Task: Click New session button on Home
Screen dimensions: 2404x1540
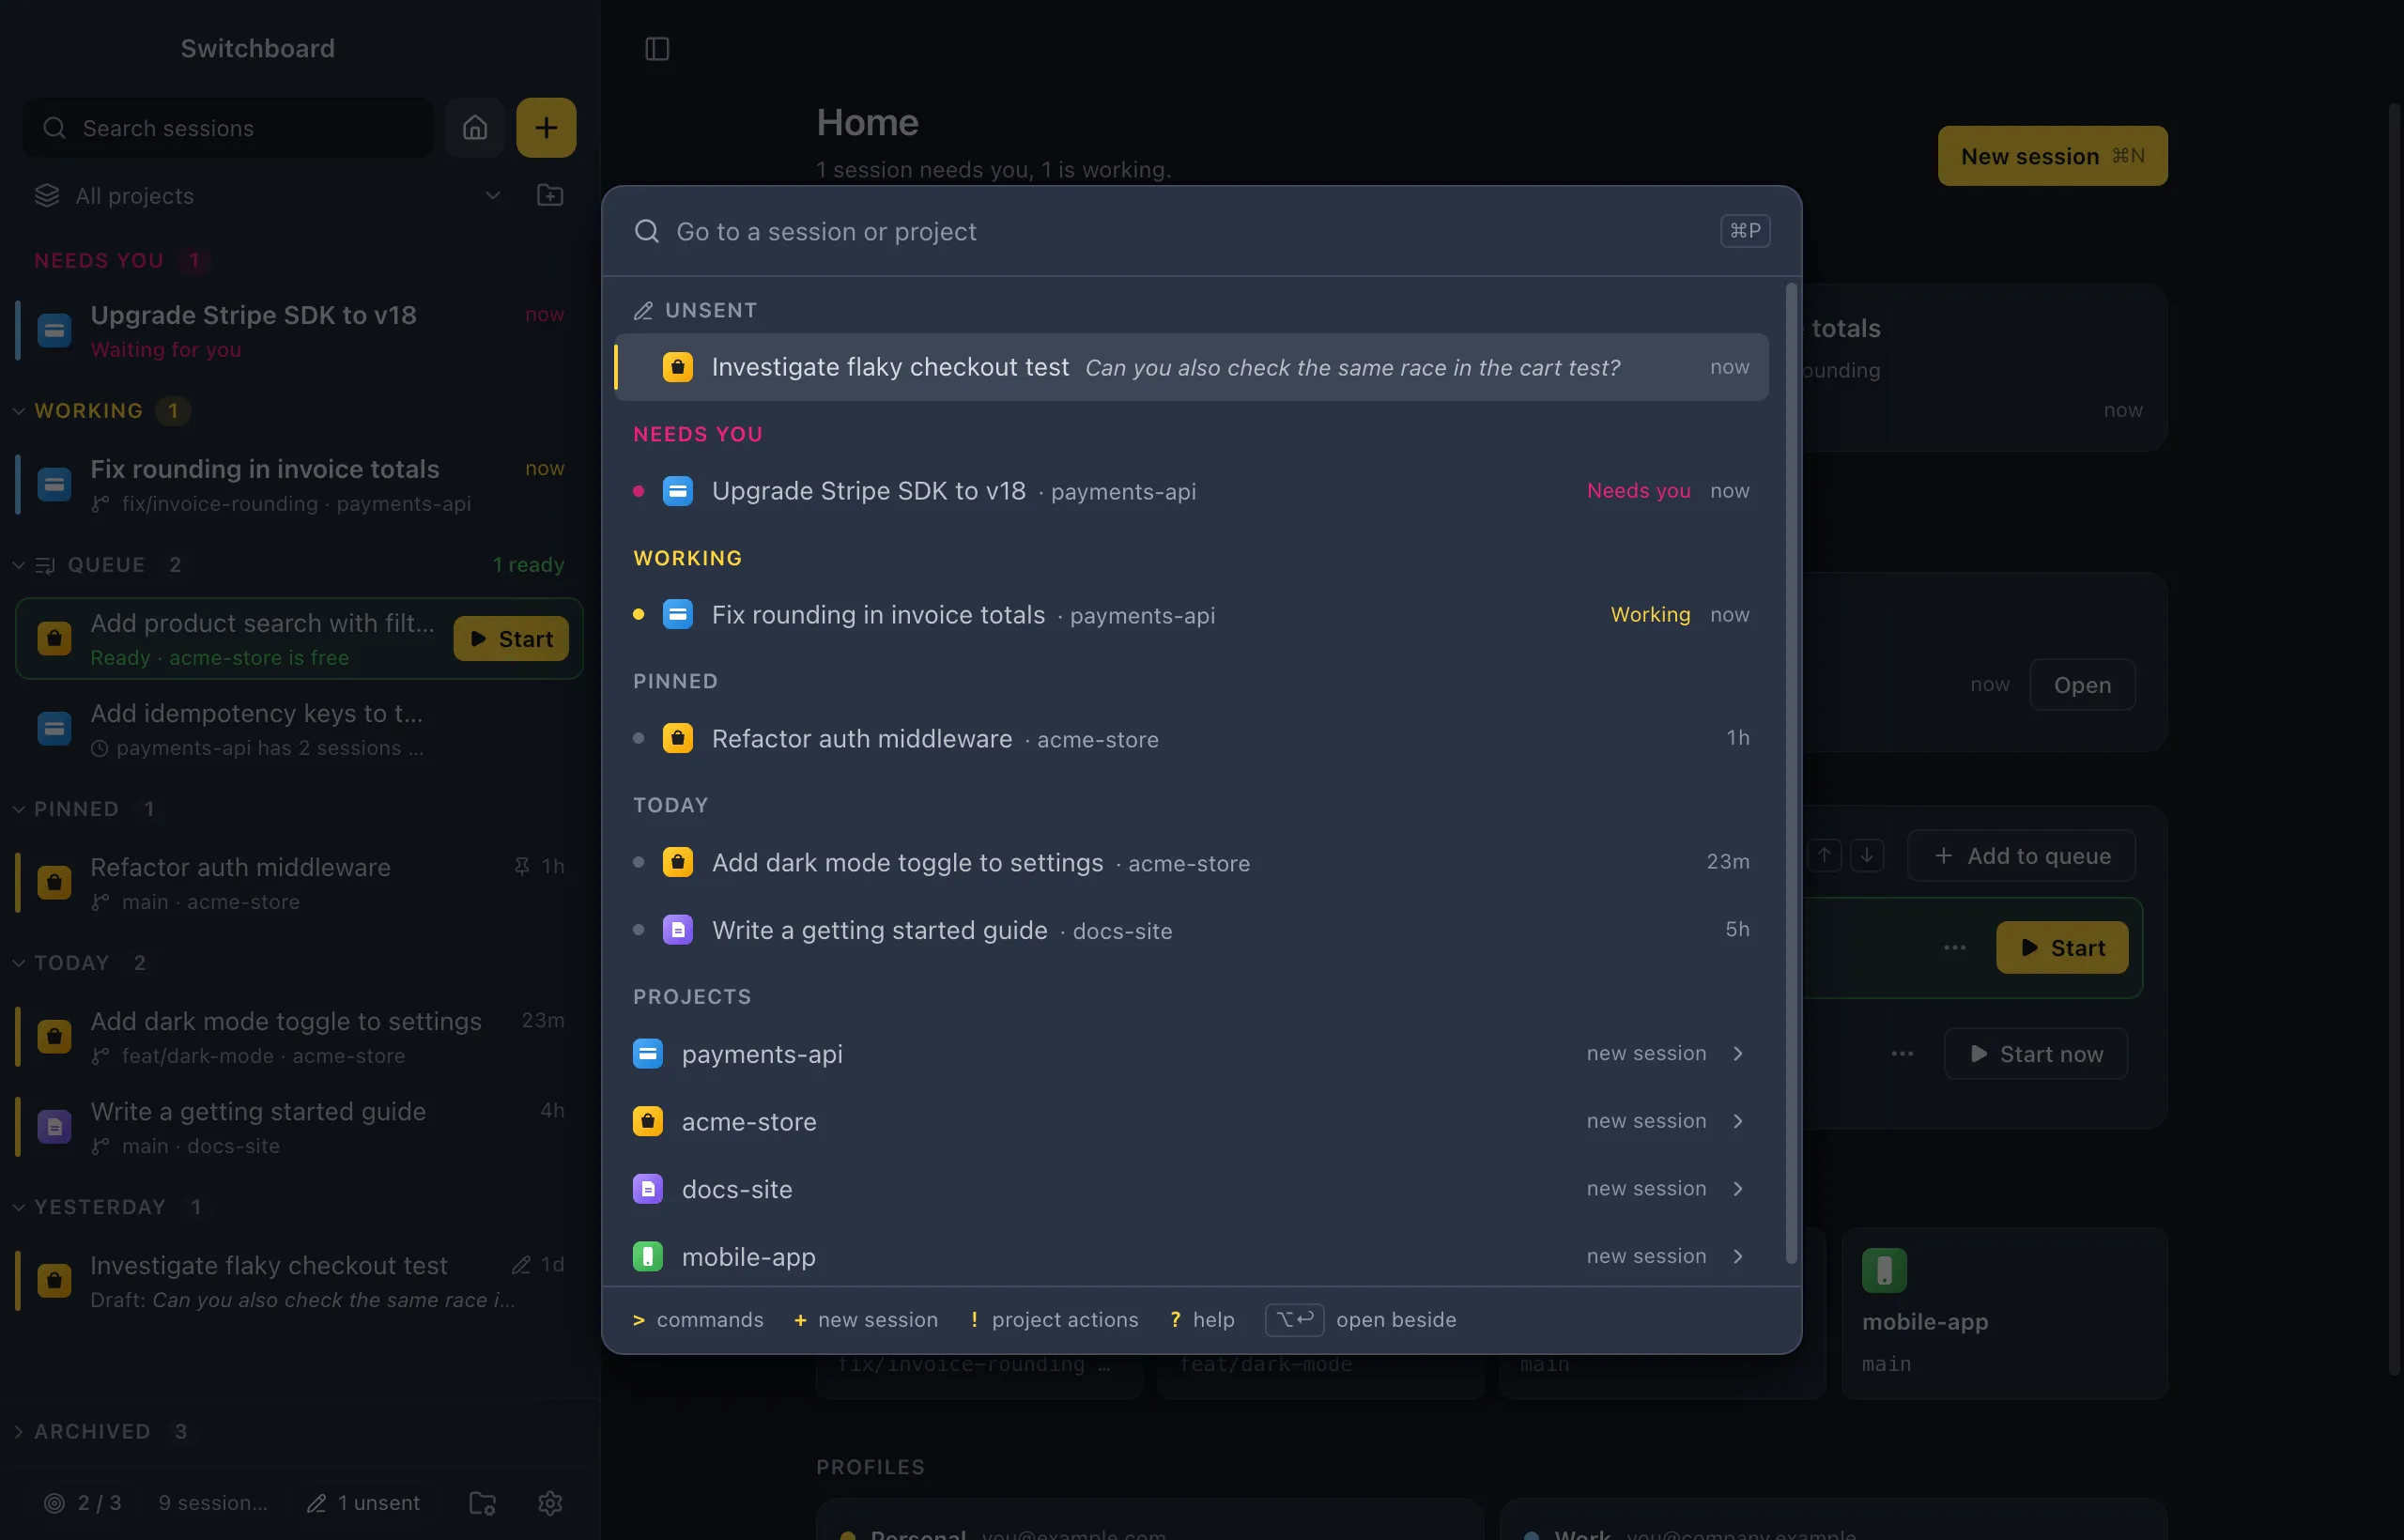Action: point(2053,156)
